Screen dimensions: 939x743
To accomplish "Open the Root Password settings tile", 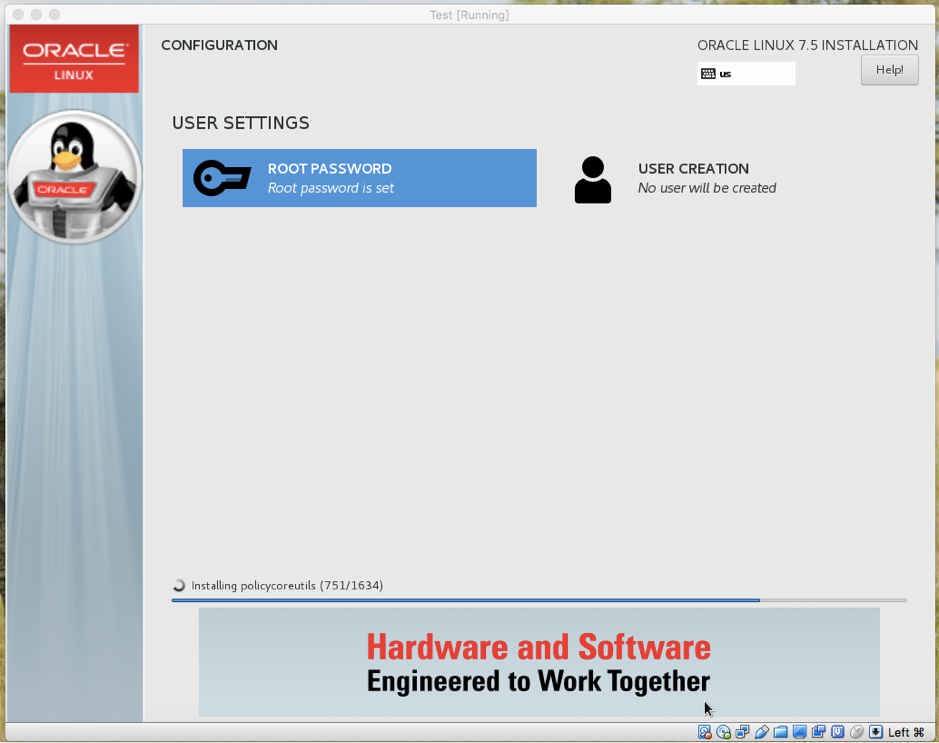I will click(359, 178).
